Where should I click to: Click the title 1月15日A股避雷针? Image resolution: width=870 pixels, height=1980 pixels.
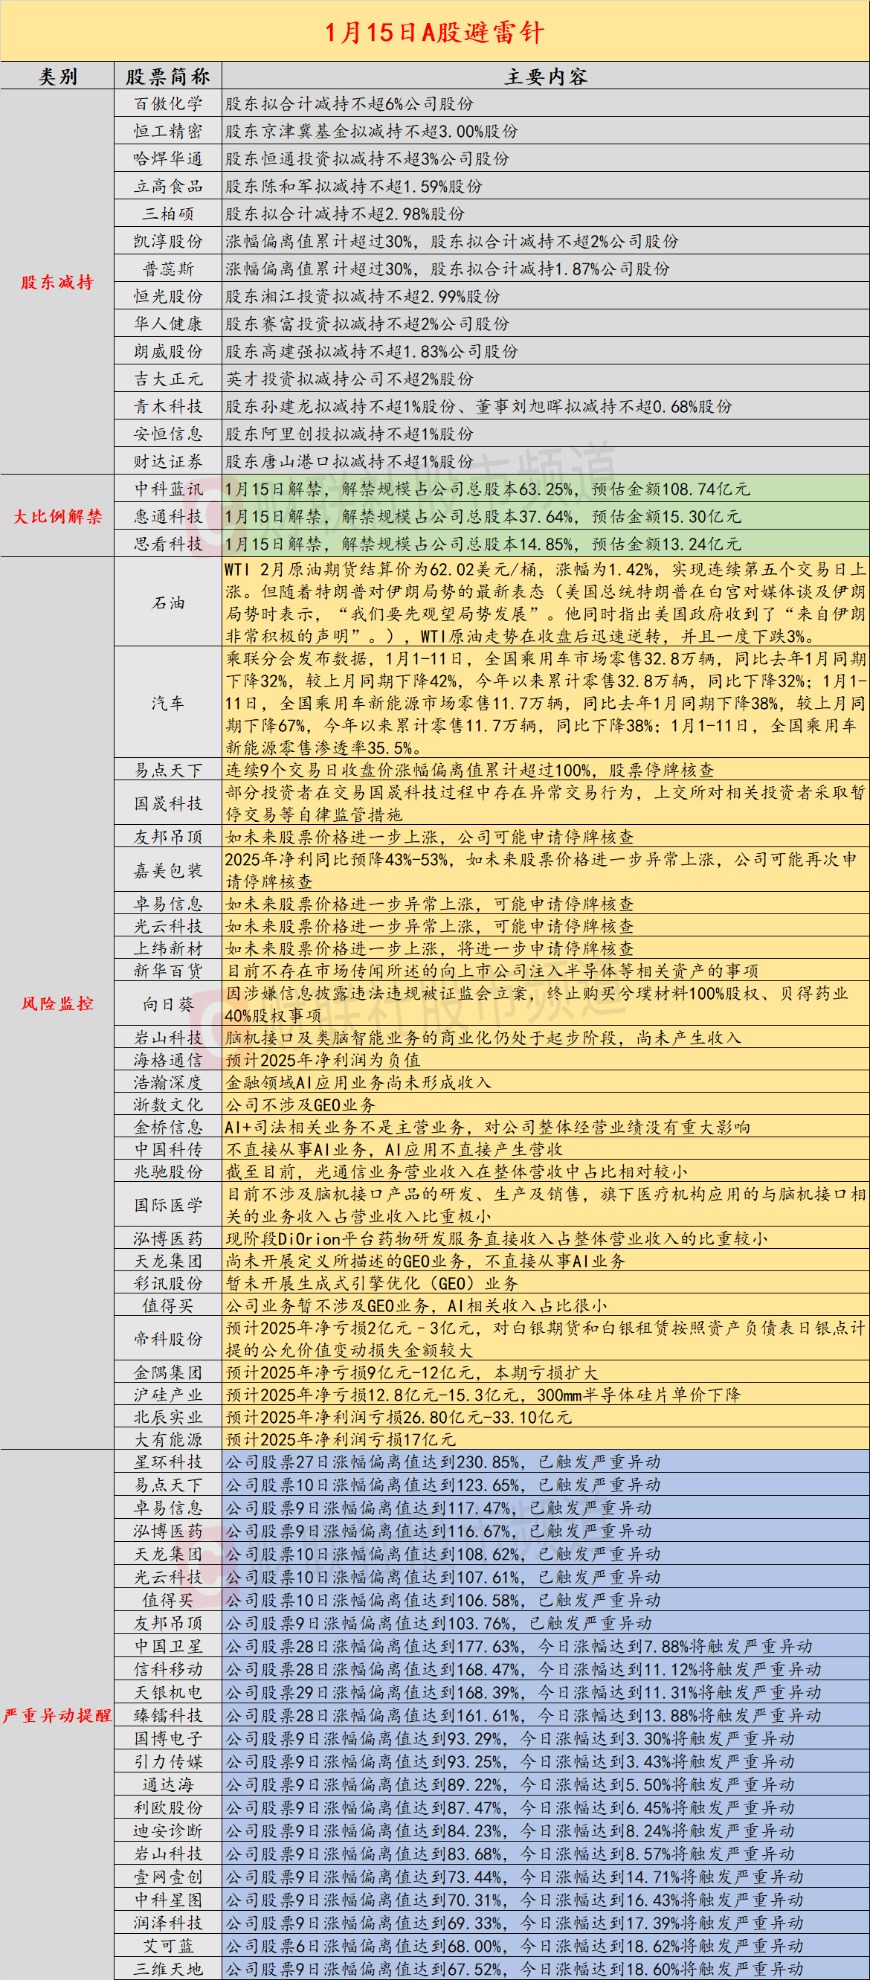point(435,32)
